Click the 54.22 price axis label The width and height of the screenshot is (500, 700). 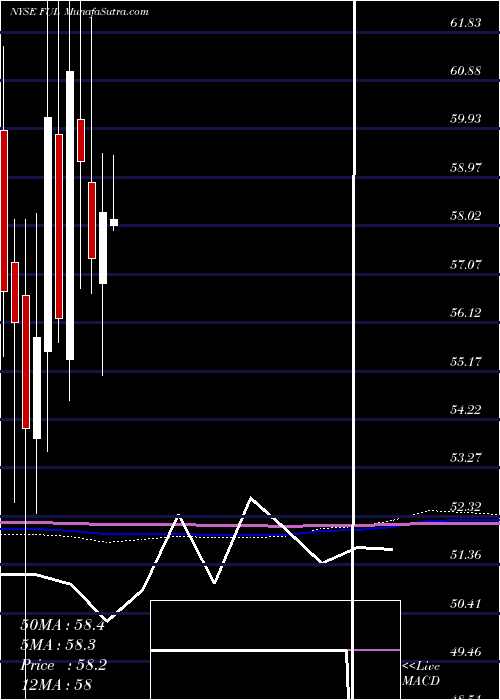[466, 409]
